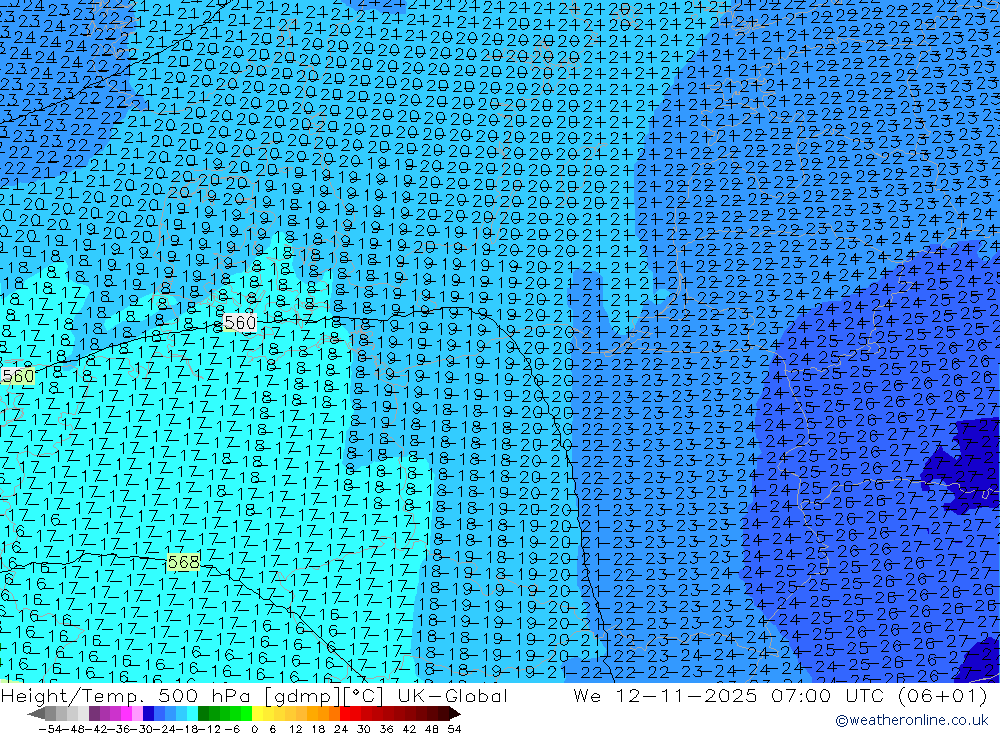Click the 560 label near the map center
This screenshot has width=1000, height=733.
click(240, 323)
